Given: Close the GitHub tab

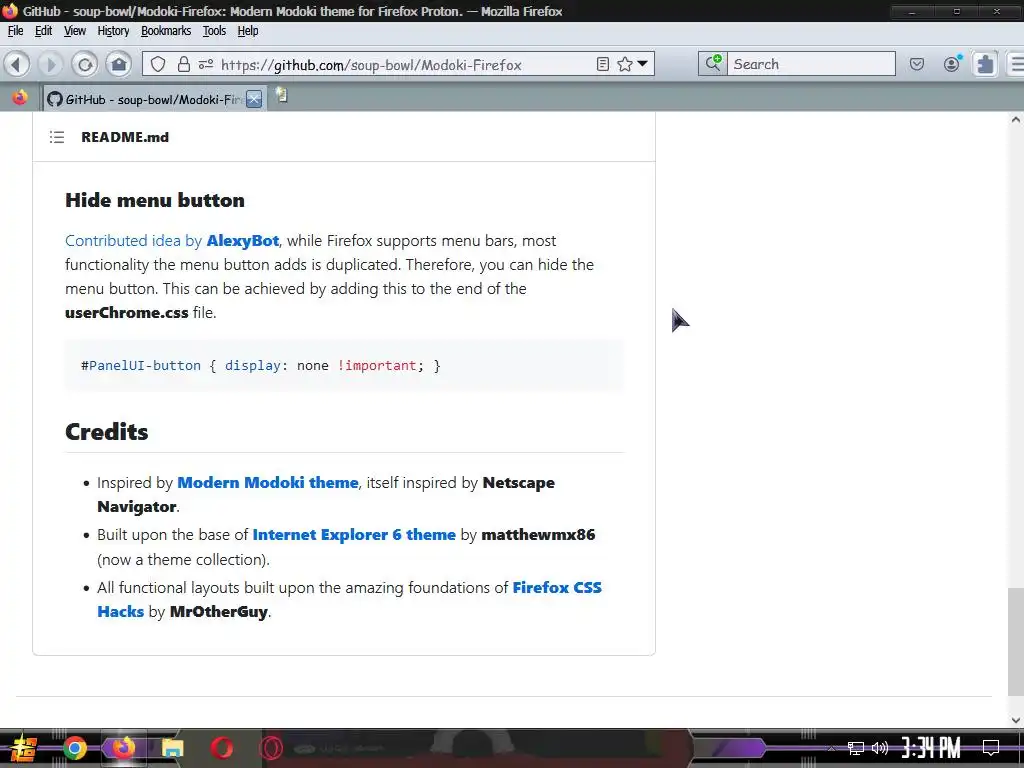Looking at the screenshot, I should coord(254,99).
